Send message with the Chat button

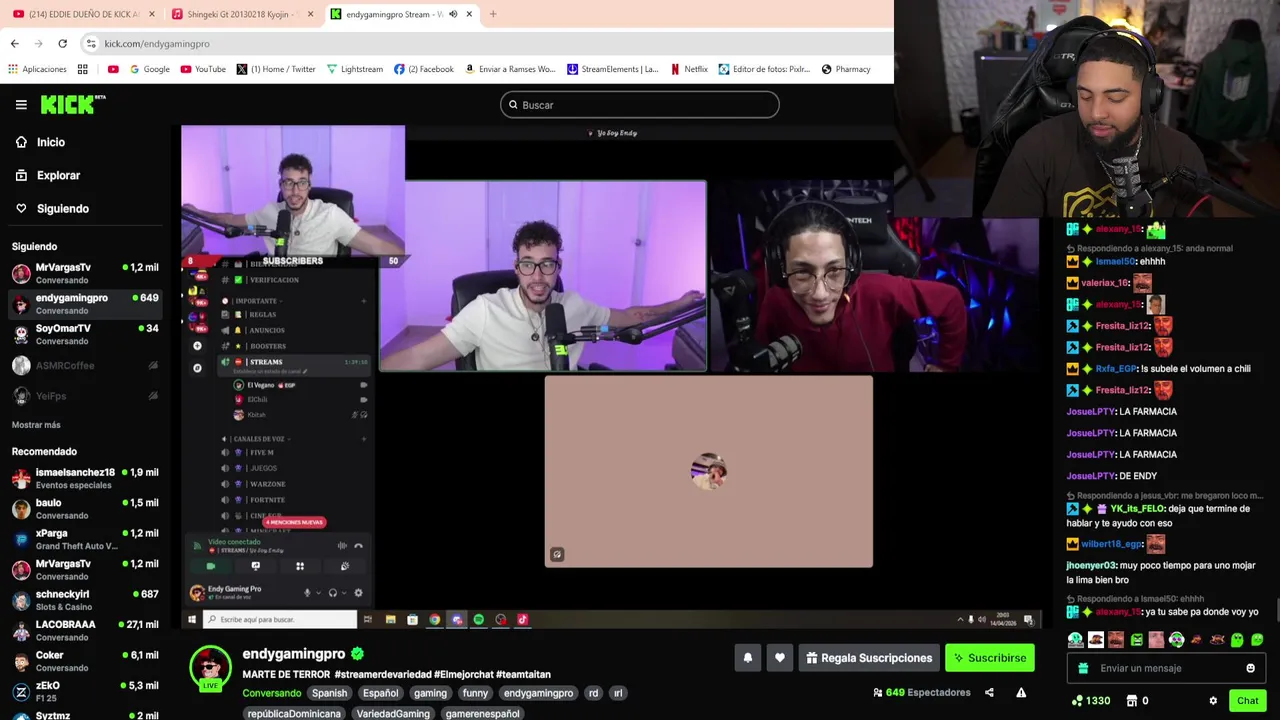tap(1247, 701)
